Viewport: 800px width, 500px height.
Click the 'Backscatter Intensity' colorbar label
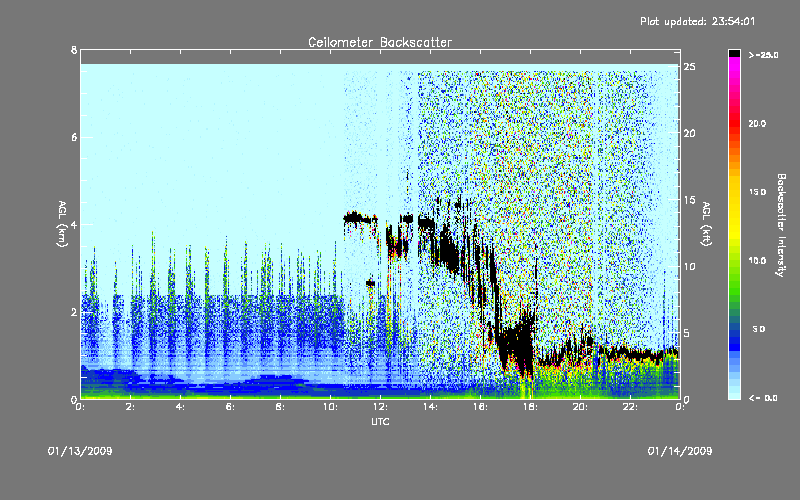point(781,225)
